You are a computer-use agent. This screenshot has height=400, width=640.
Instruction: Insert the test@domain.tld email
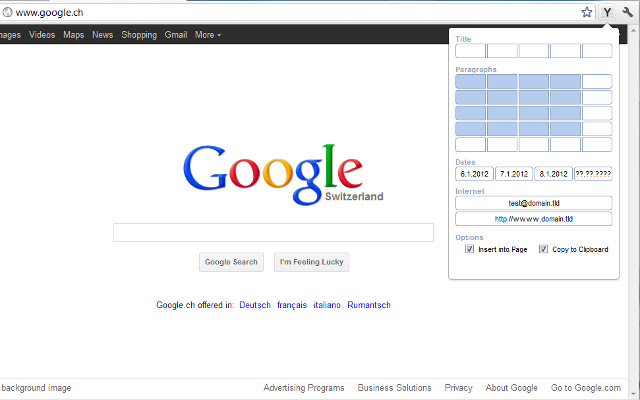[x=533, y=203]
